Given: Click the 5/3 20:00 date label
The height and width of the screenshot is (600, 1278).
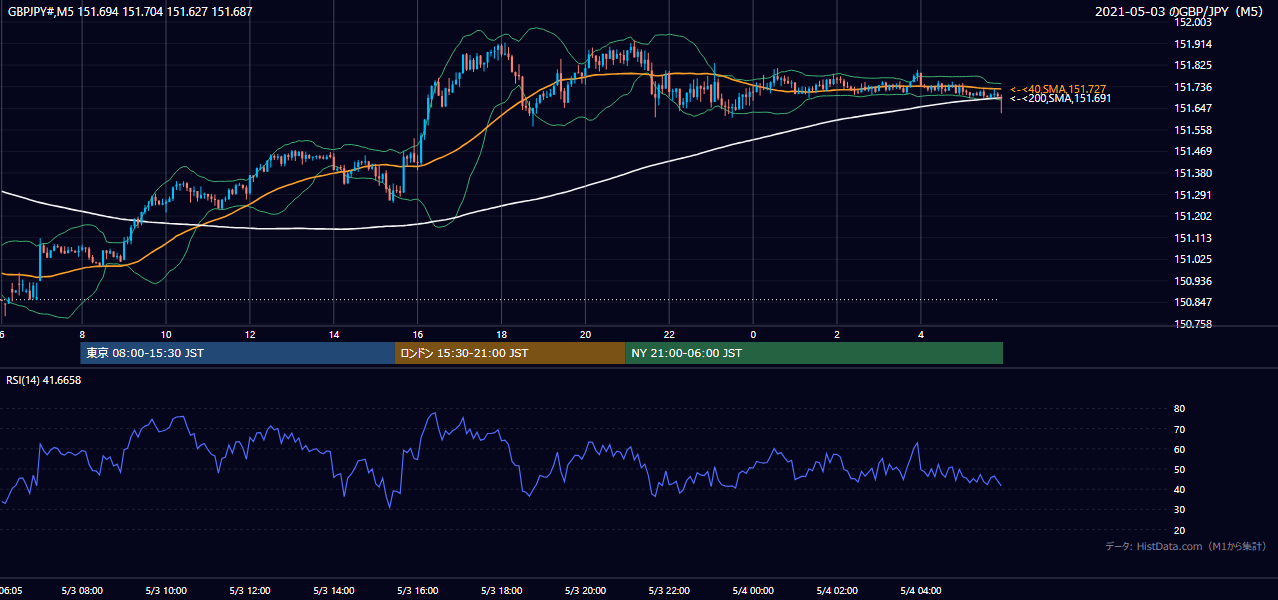Looking at the screenshot, I should click(x=586, y=591).
